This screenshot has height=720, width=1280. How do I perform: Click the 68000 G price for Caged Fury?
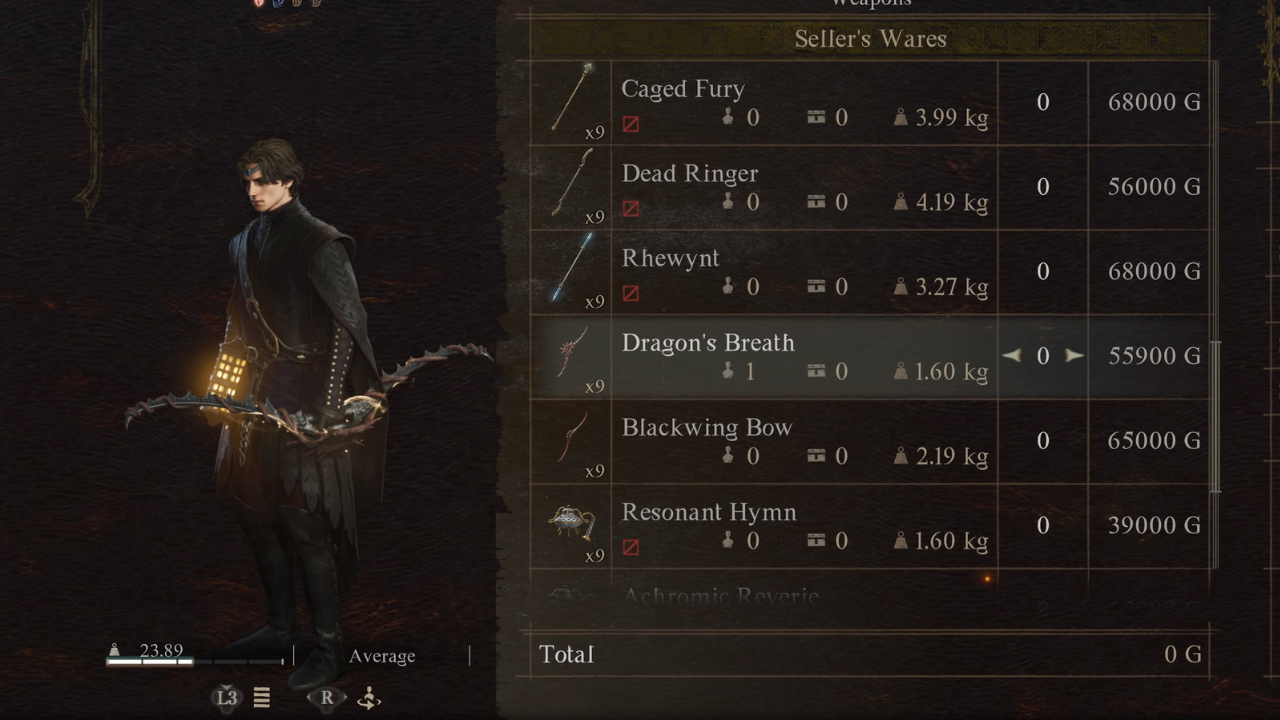(1154, 102)
